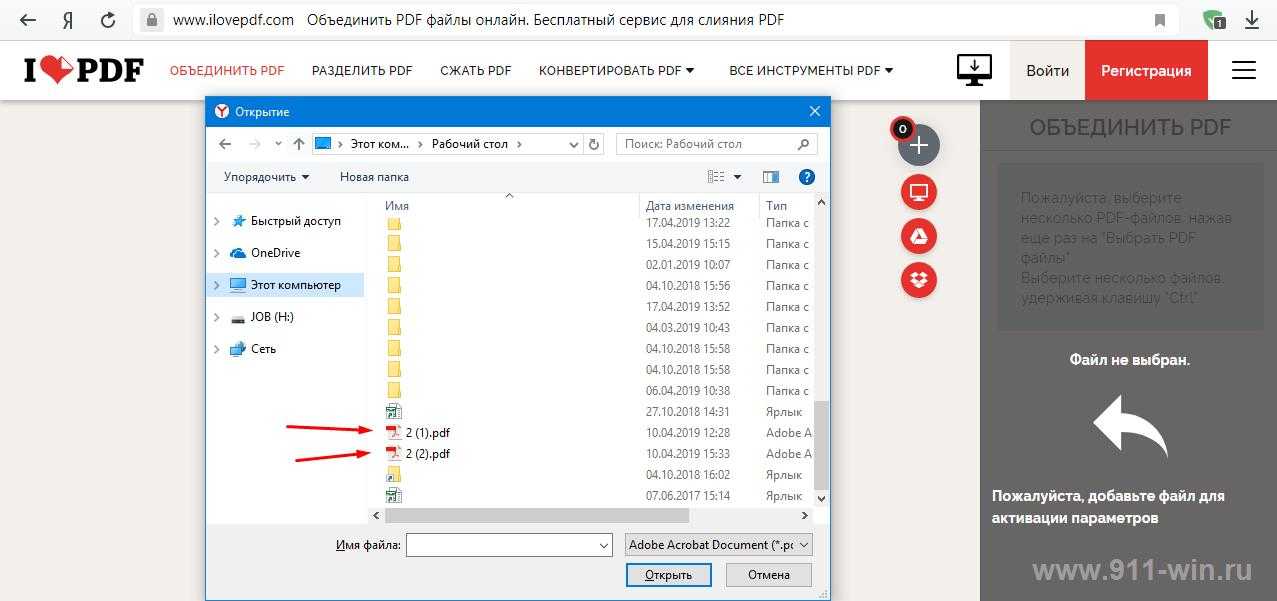Click the desktop app monitor icon in header

974,70
